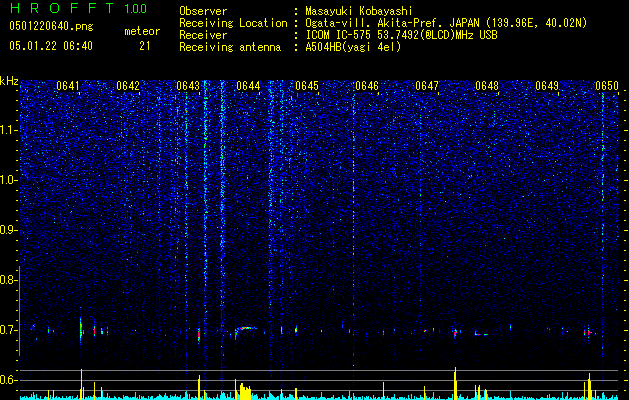The image size is (629, 400).
Task: Click the Receiving antenna field label
Action: pos(230,47)
